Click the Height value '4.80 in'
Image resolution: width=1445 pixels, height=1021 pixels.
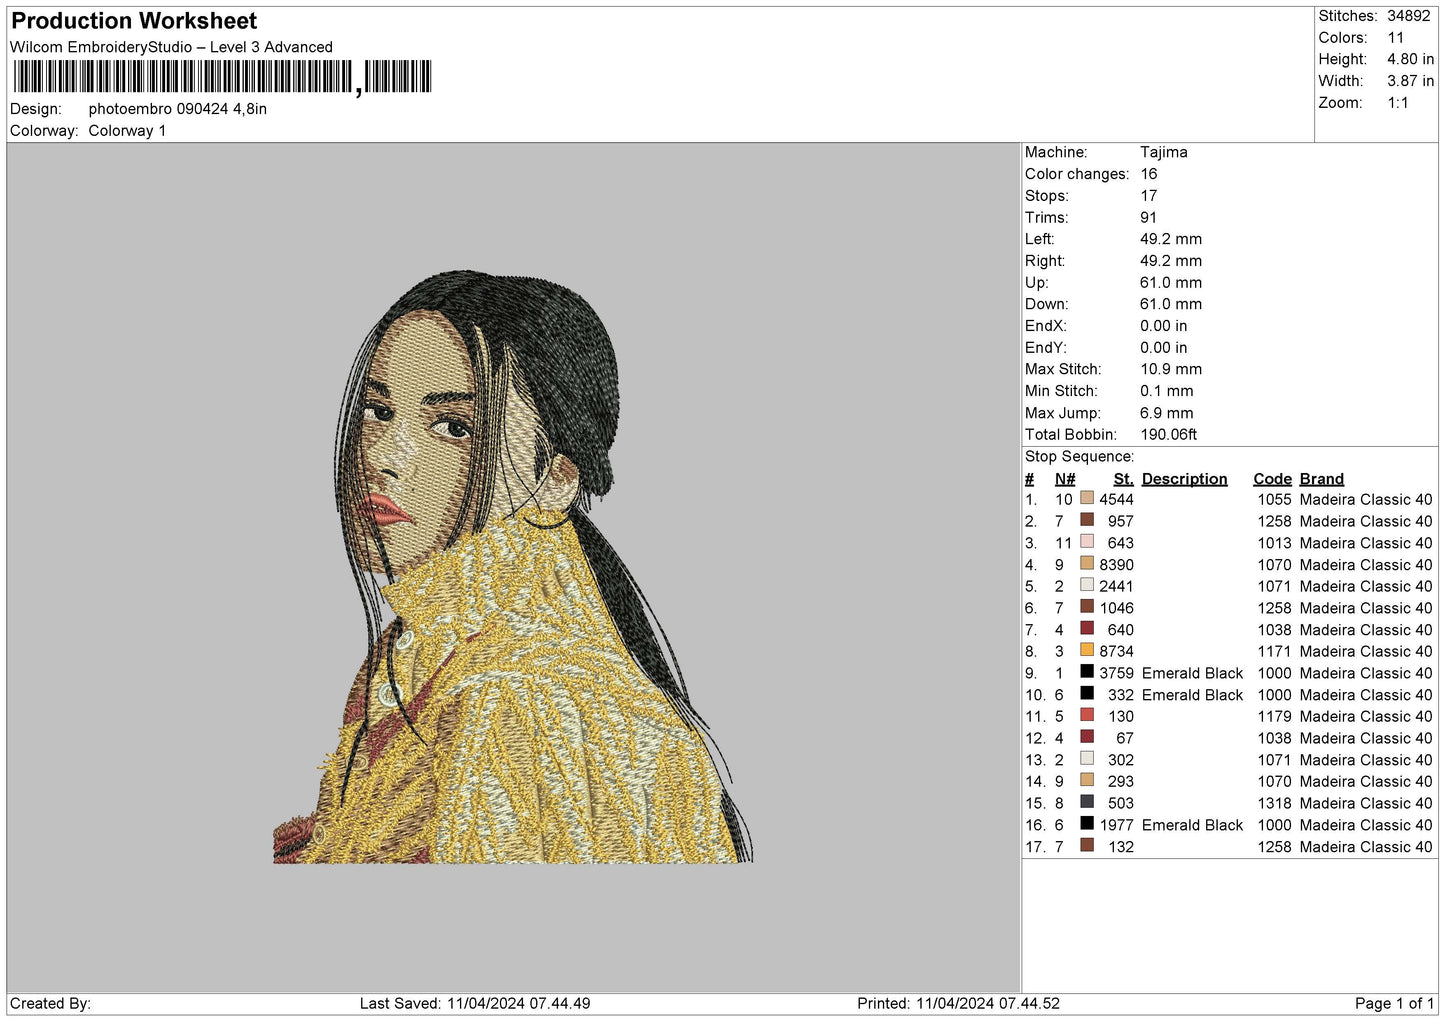(1410, 59)
